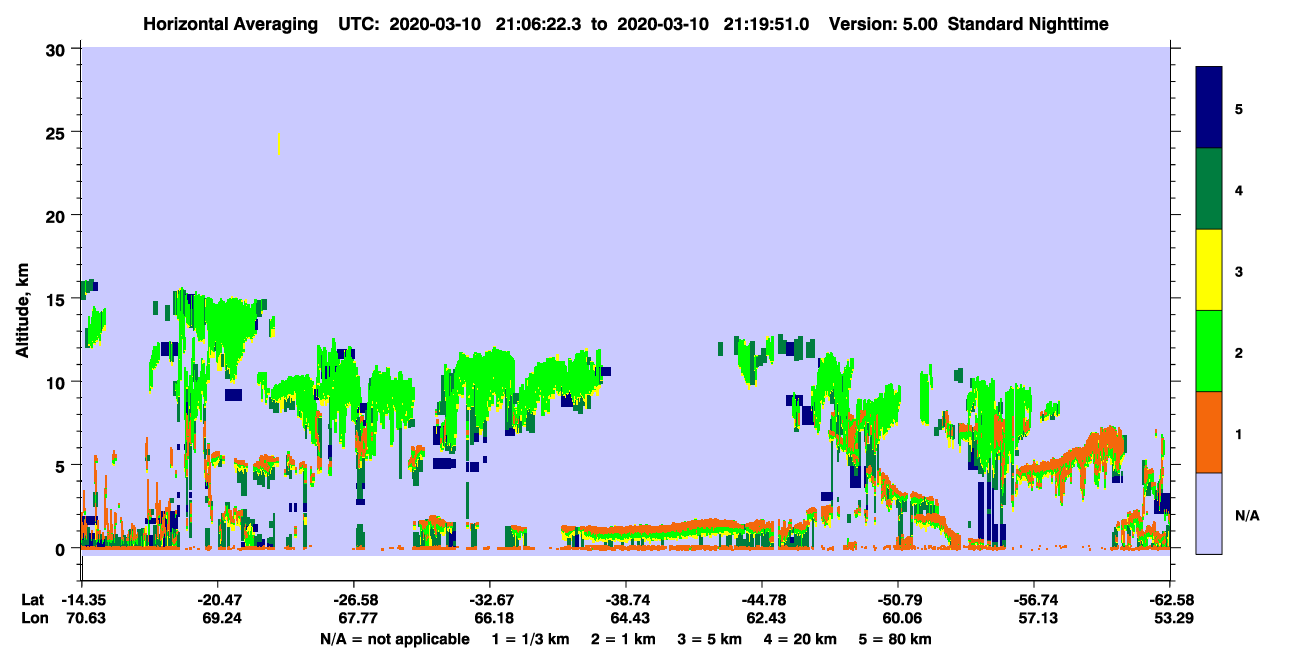The height and width of the screenshot is (667, 1300).
Task: Click the dark green colorbar segment labeled 4
Action: point(1209,189)
